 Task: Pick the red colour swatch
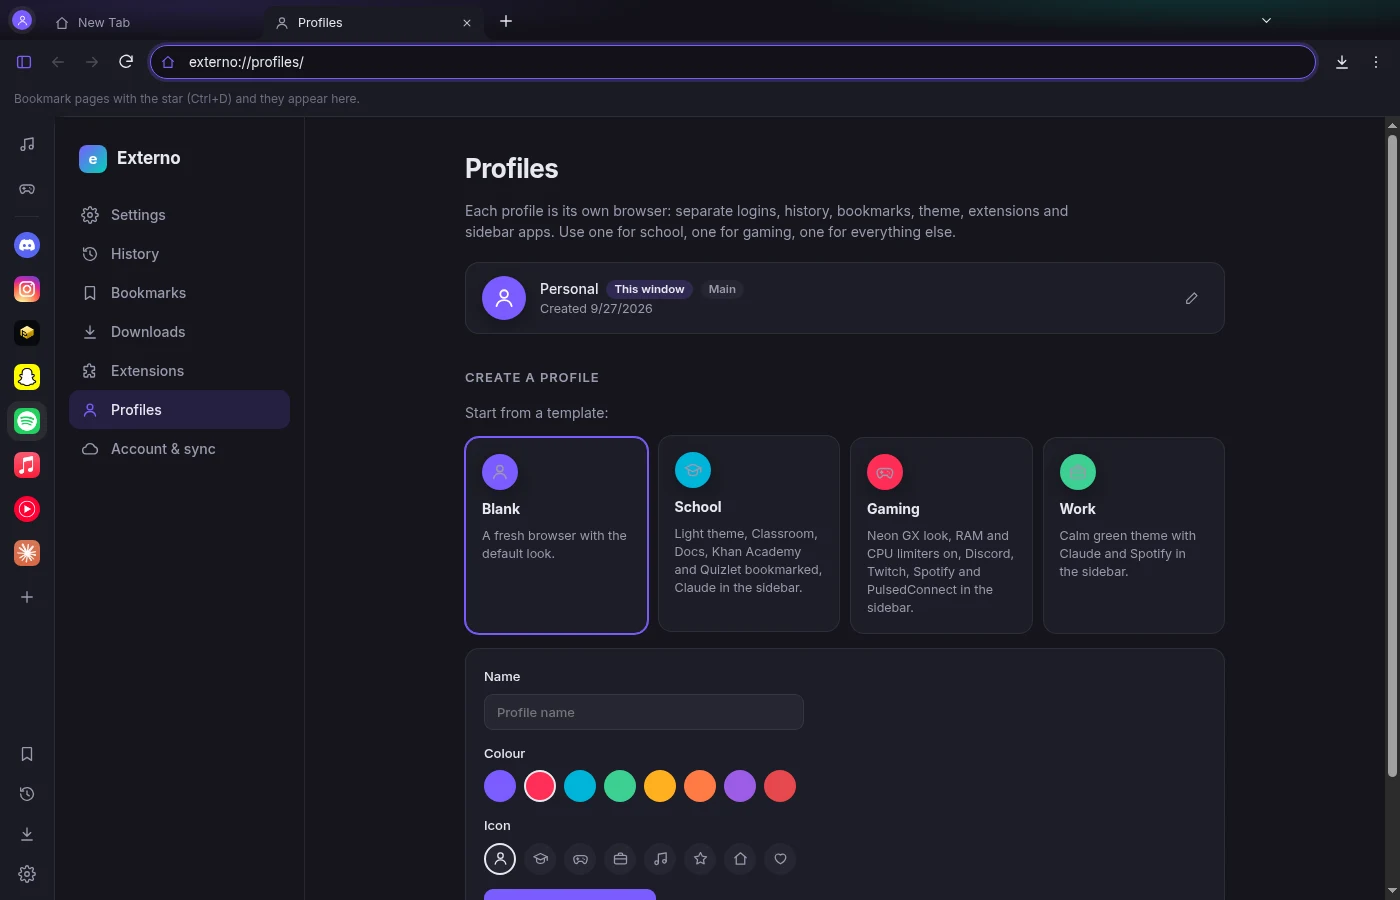point(780,786)
